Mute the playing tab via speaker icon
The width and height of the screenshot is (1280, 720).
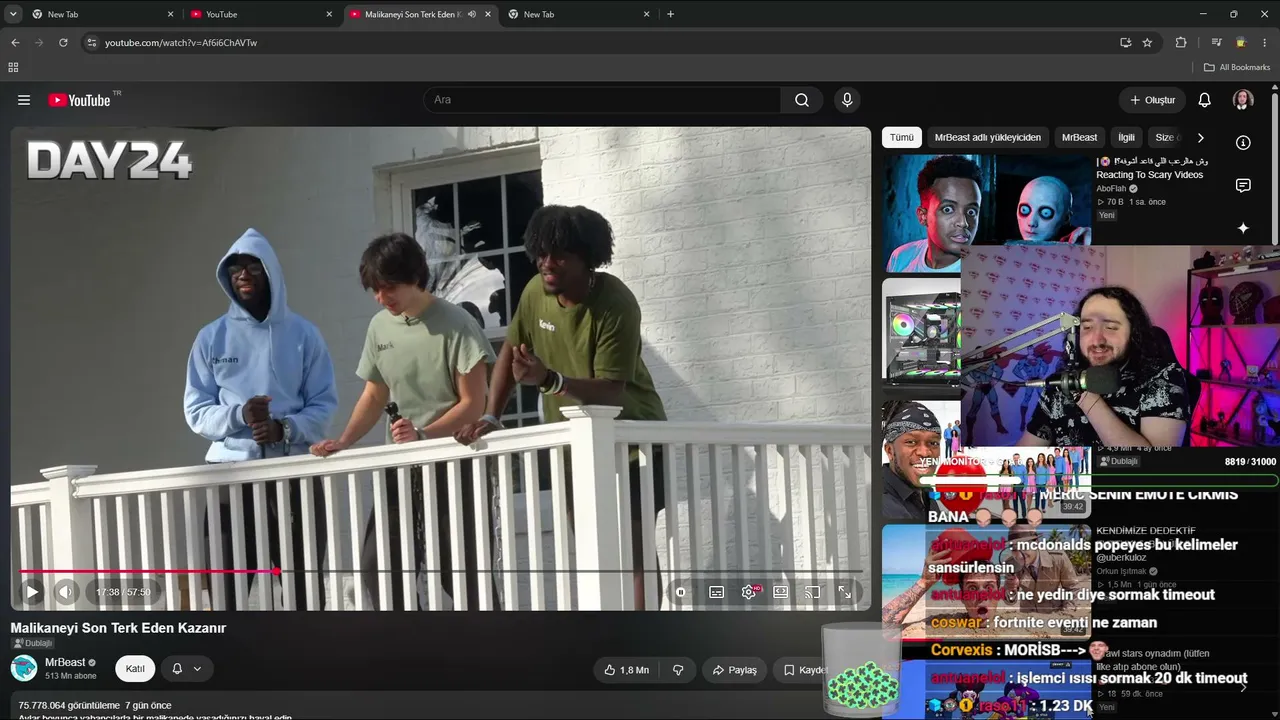pos(472,14)
